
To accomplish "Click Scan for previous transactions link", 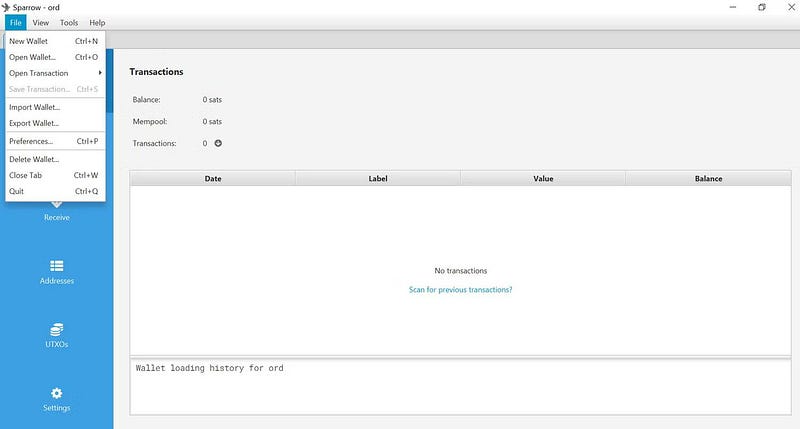I will [x=460, y=290].
